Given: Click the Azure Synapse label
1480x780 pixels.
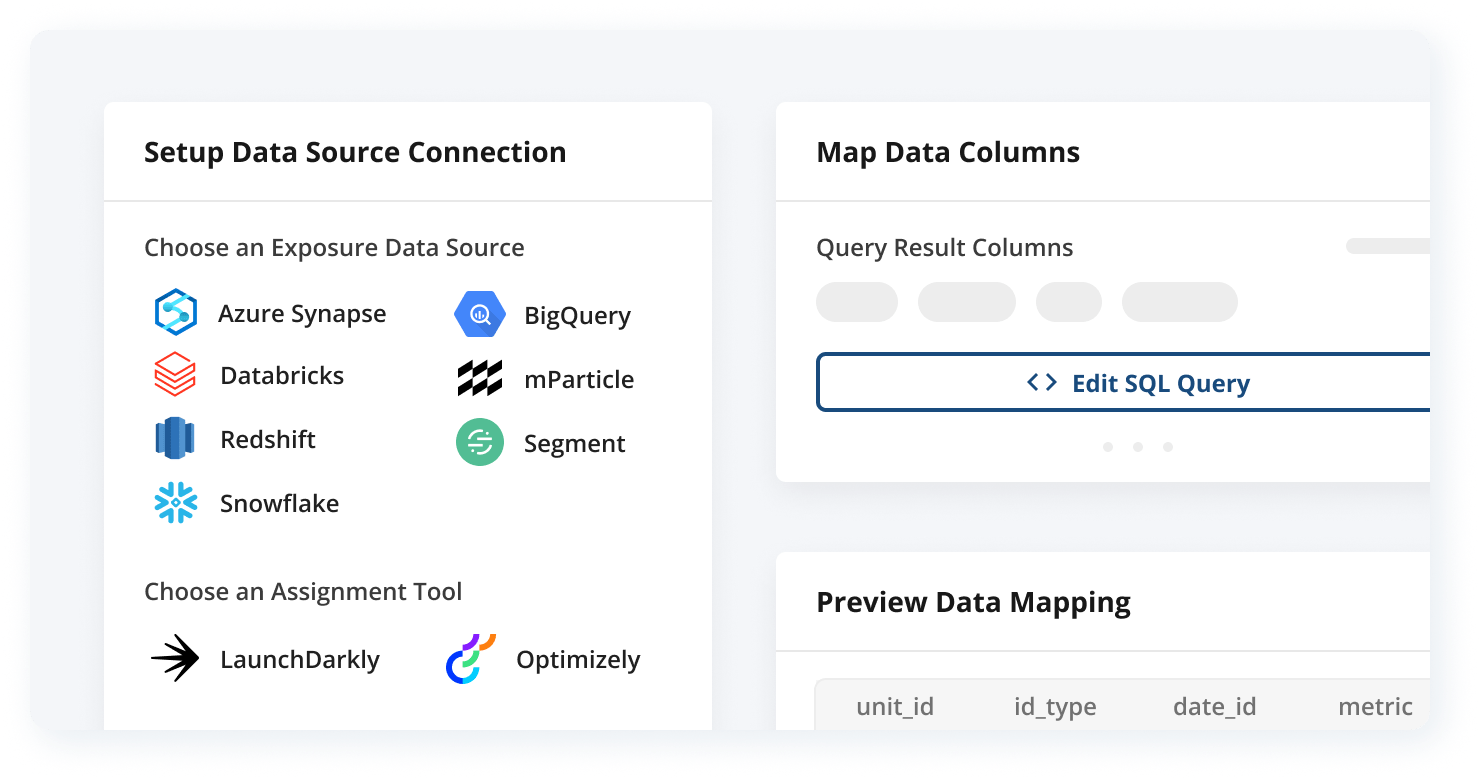Looking at the screenshot, I should click(x=302, y=314).
